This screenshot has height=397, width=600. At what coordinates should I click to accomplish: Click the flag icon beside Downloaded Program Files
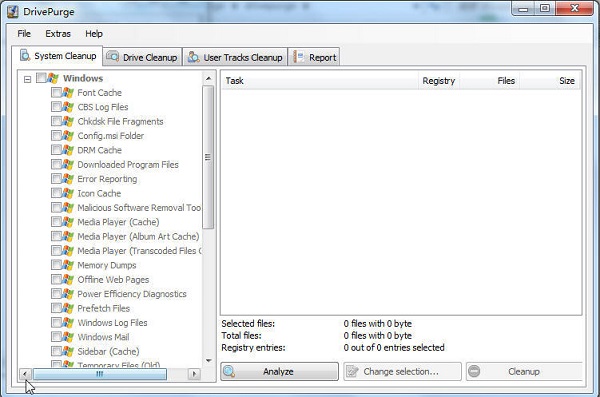[x=68, y=165]
